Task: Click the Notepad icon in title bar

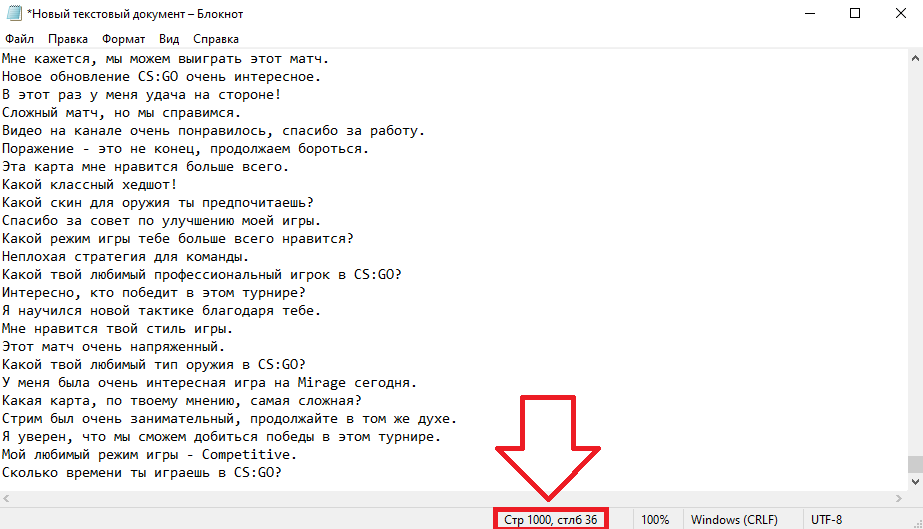Action: (x=14, y=13)
